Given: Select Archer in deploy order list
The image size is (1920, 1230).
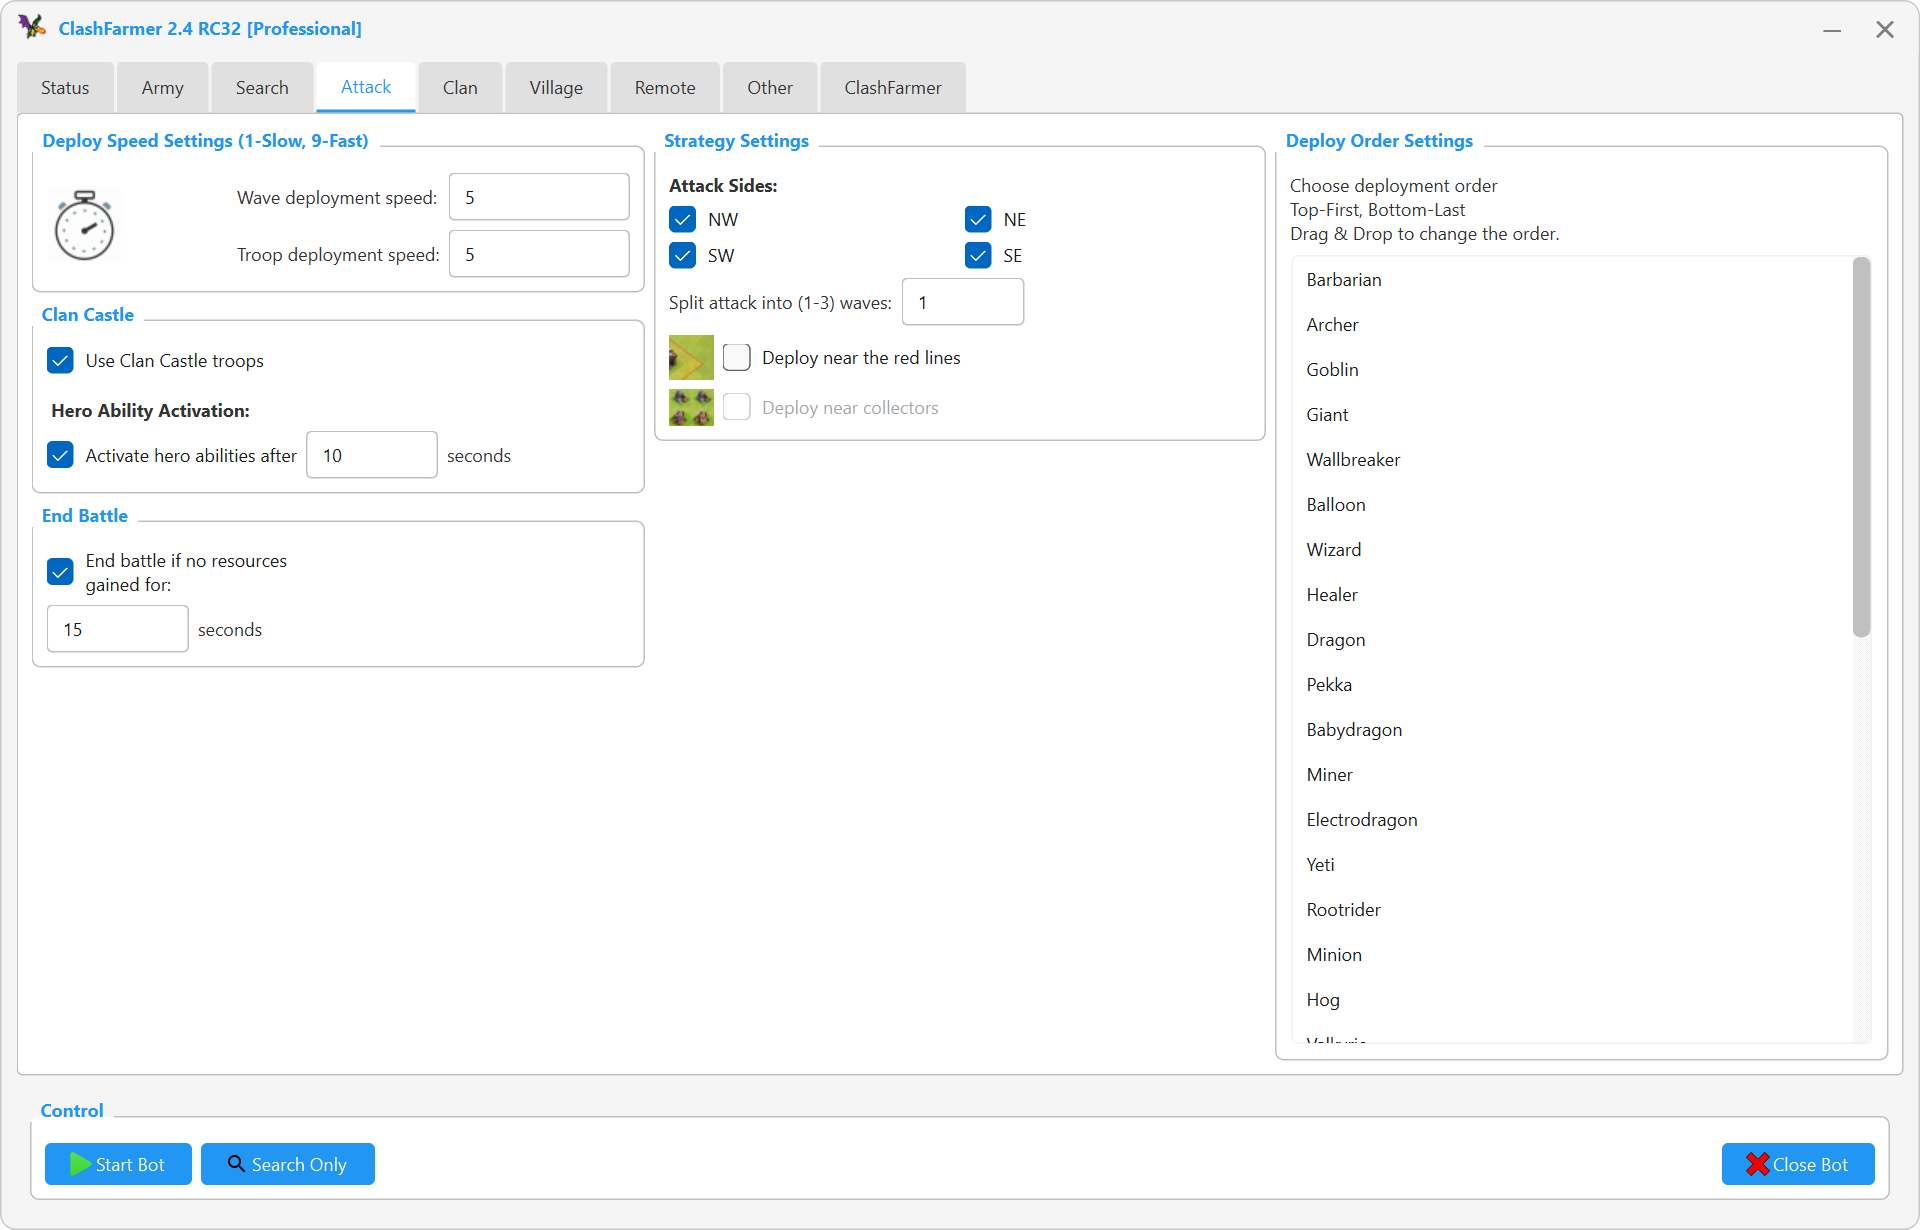Looking at the screenshot, I should 1572,325.
